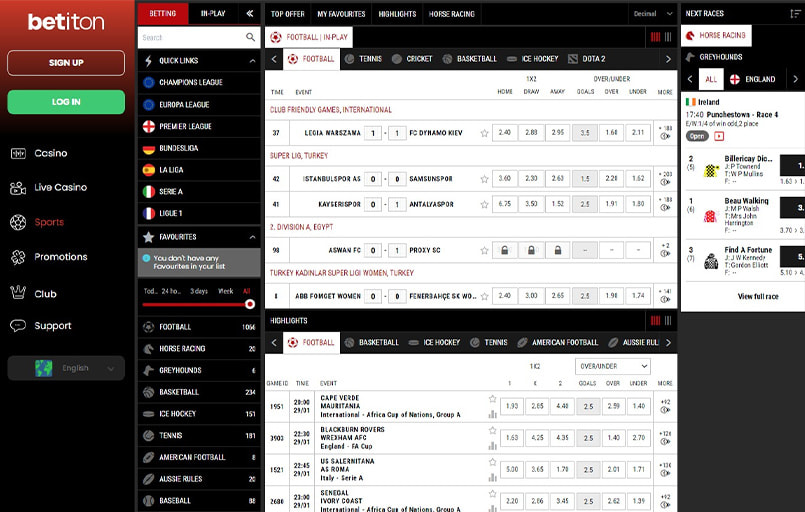Click the Sign Up button
Screen dimensions: 805x512
(x=66, y=63)
